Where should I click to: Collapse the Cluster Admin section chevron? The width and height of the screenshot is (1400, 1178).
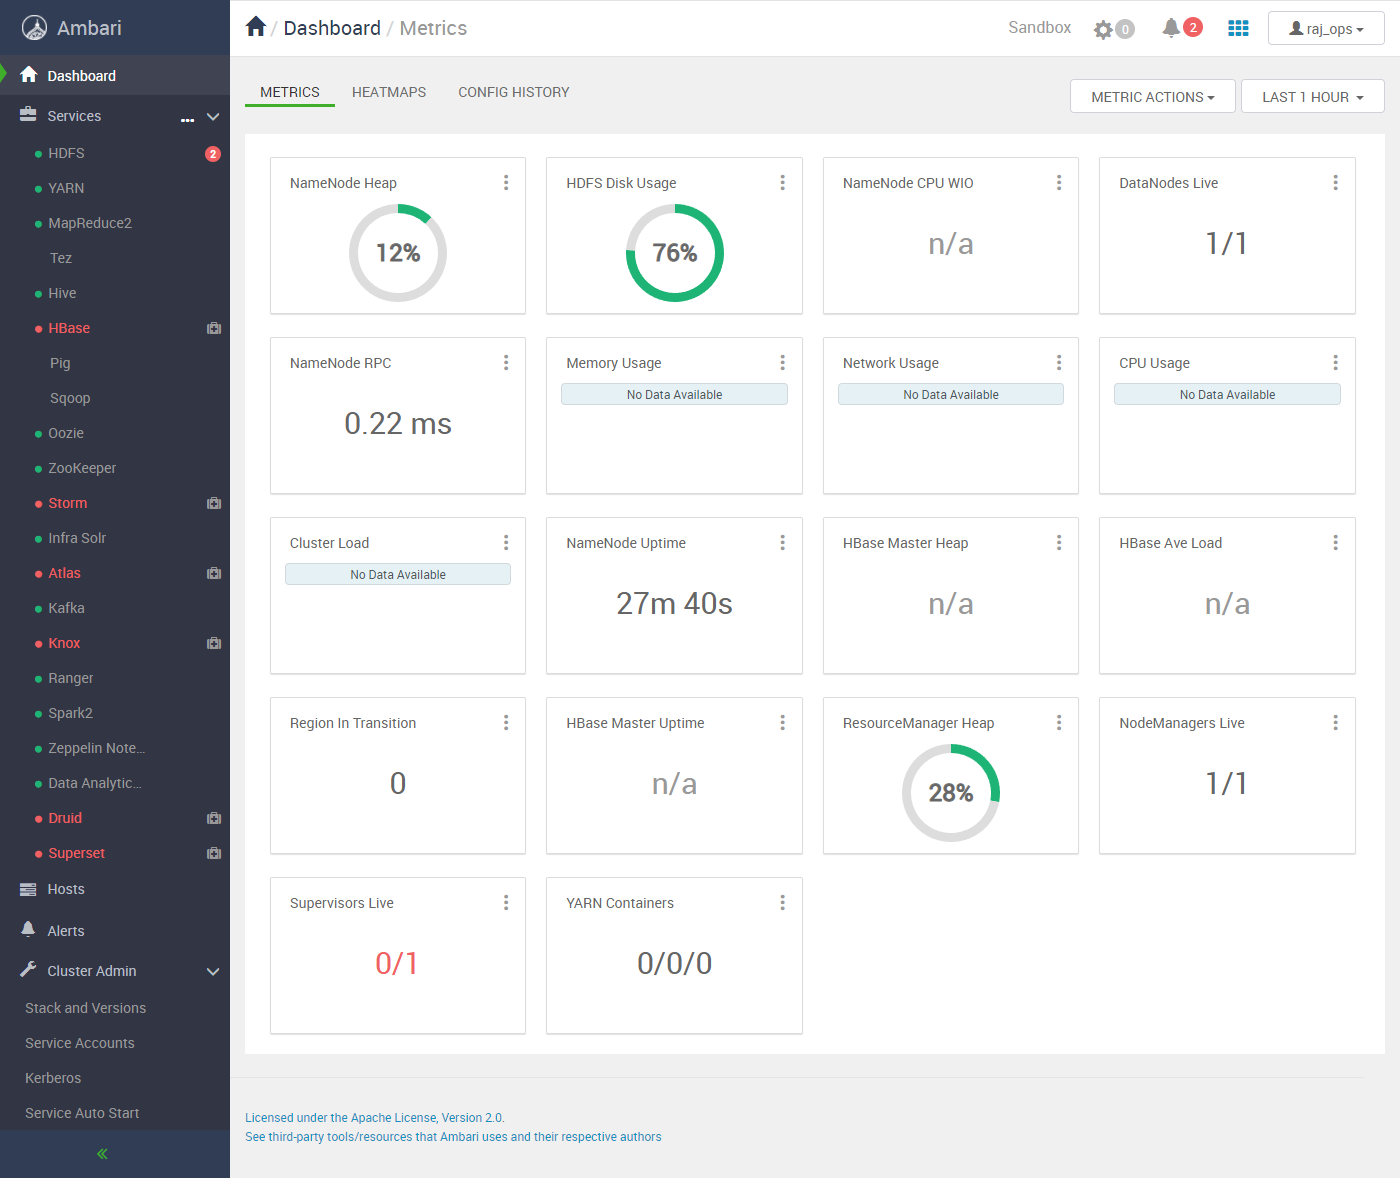click(x=213, y=972)
